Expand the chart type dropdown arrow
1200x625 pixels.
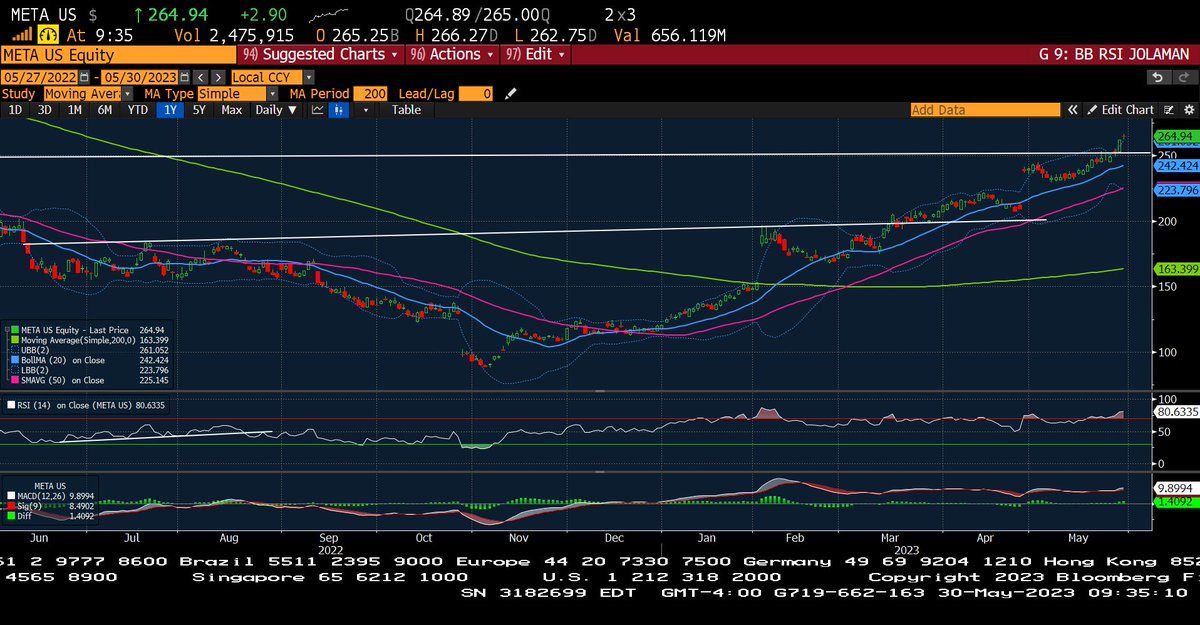(365, 110)
